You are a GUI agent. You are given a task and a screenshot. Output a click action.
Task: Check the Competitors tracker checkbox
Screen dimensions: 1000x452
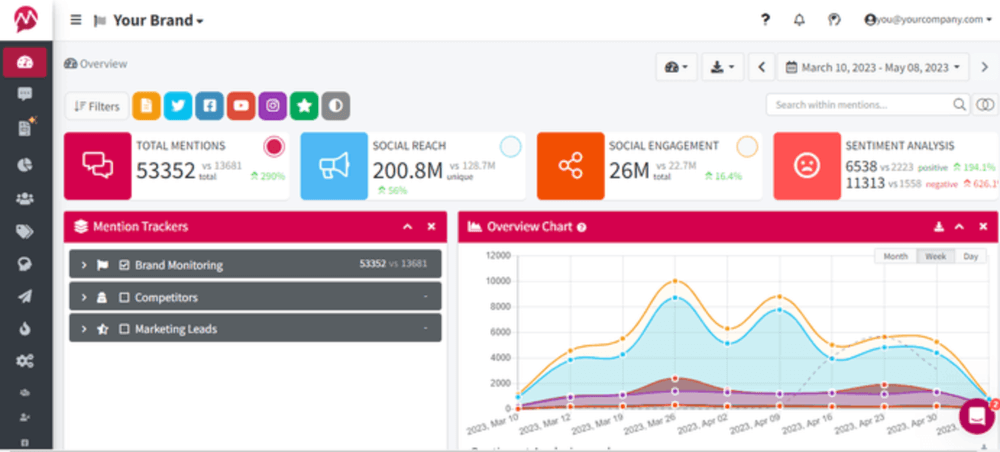(125, 298)
